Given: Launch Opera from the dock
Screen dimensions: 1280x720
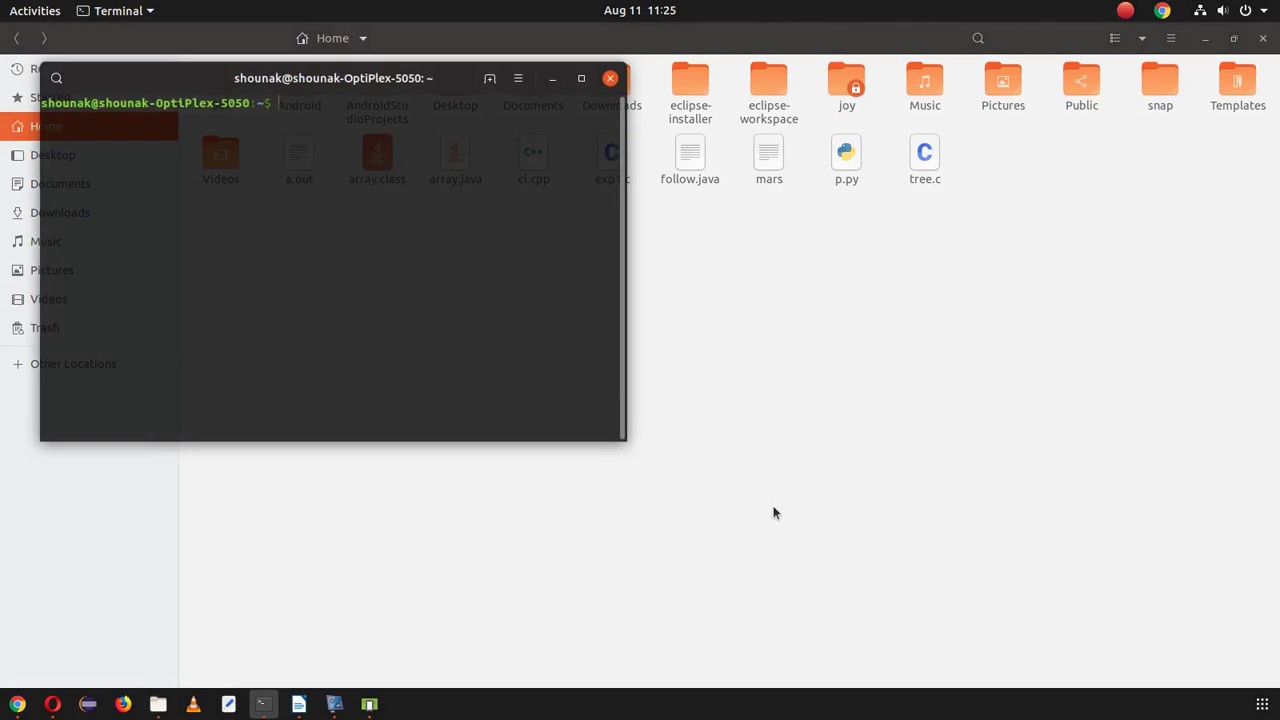Looking at the screenshot, I should (x=53, y=704).
